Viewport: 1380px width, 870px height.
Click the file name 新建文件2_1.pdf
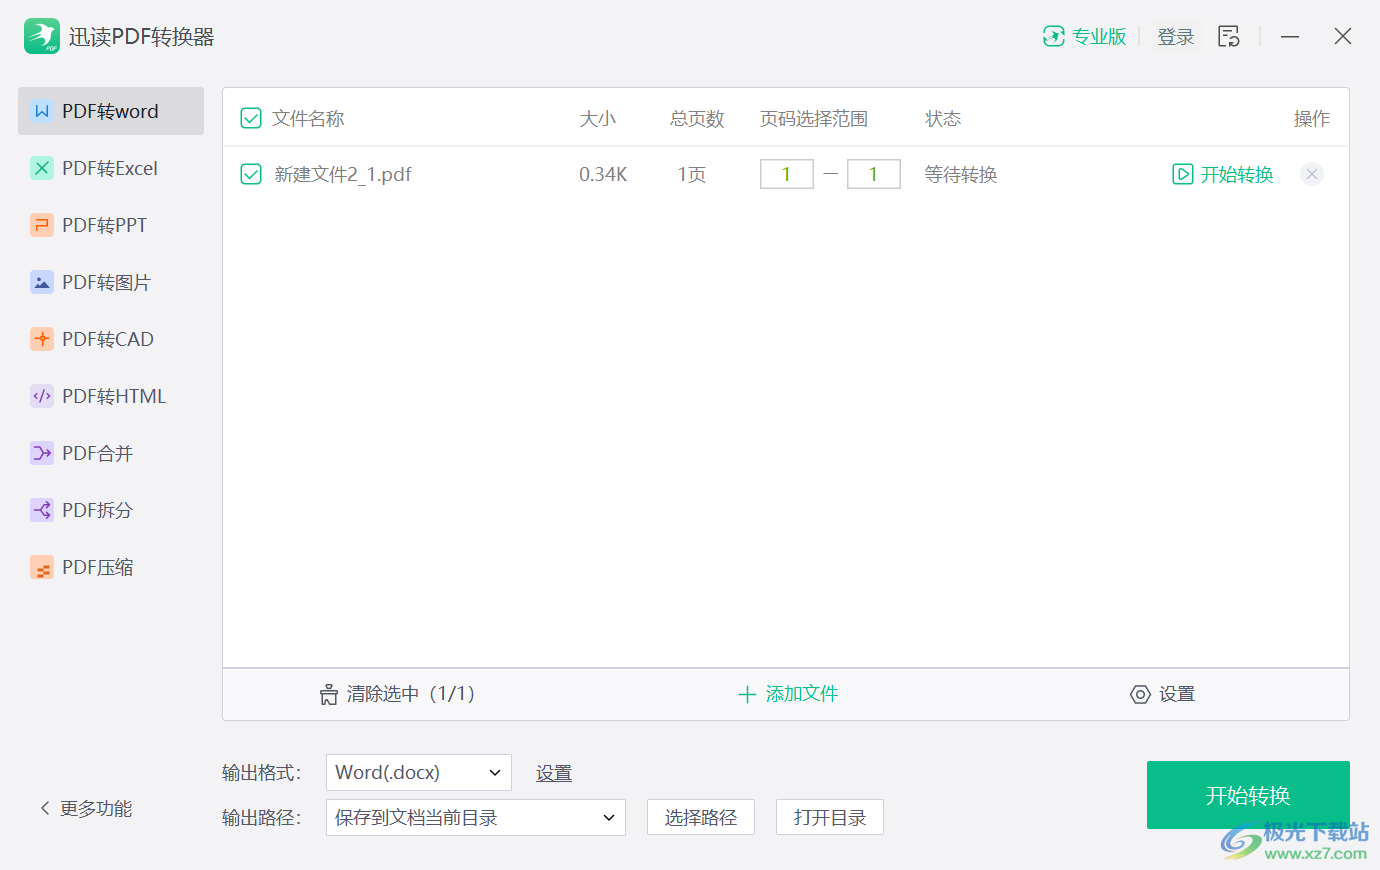(343, 175)
